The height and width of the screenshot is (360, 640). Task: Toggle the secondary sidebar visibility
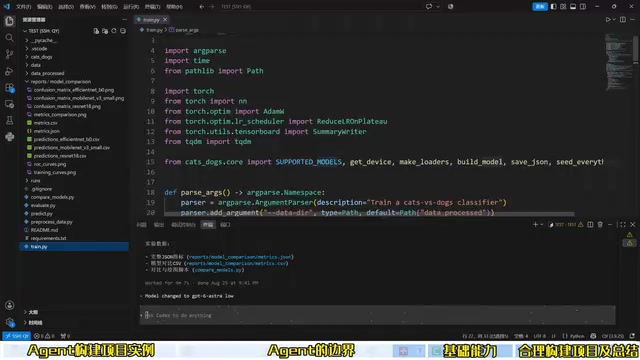pos(583,7)
